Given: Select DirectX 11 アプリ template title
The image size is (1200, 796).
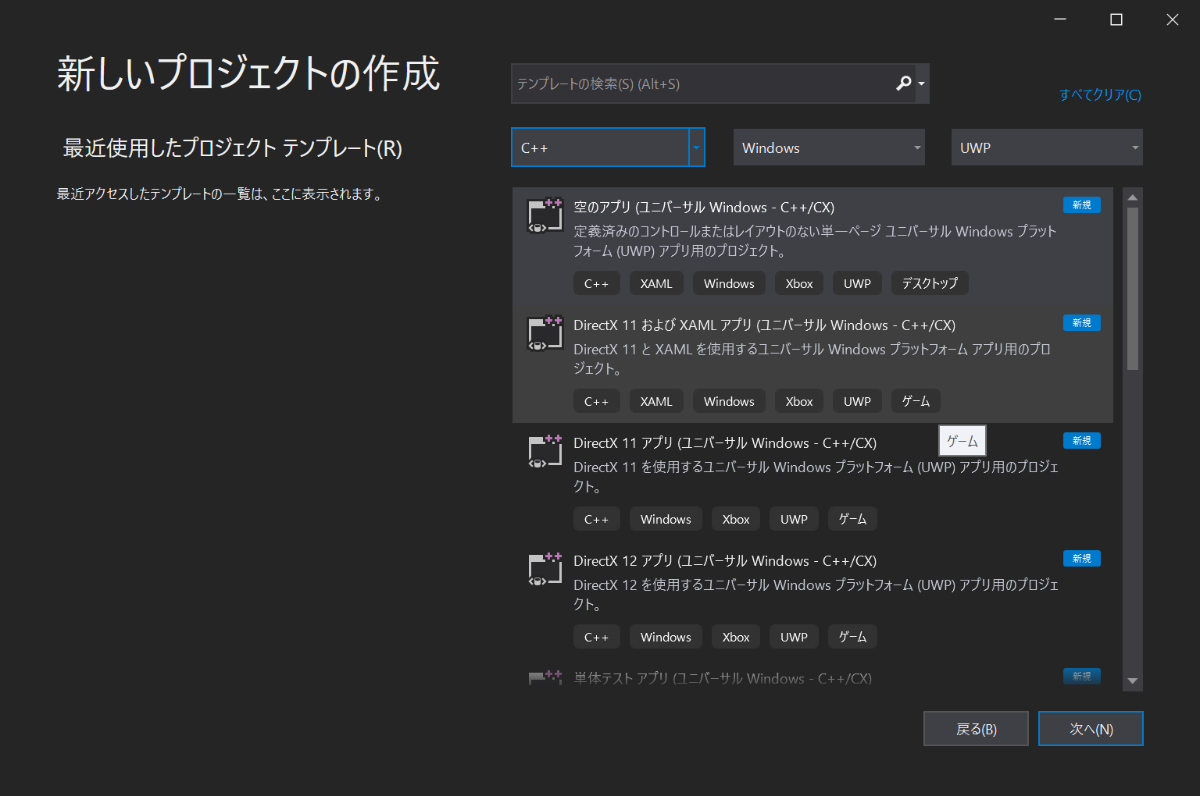Looking at the screenshot, I should [x=725, y=443].
